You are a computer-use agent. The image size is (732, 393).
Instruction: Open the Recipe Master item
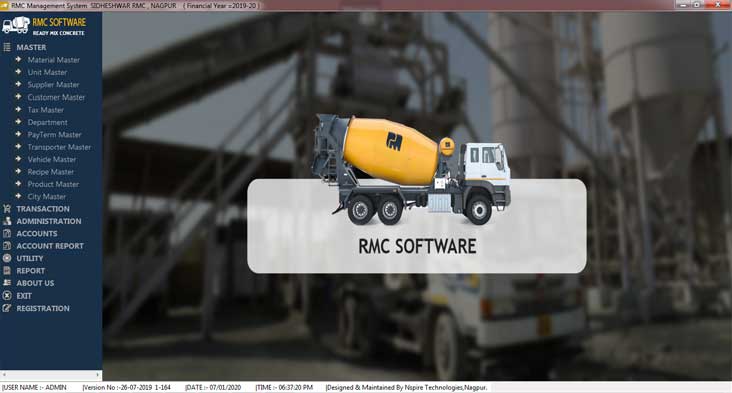(50, 172)
